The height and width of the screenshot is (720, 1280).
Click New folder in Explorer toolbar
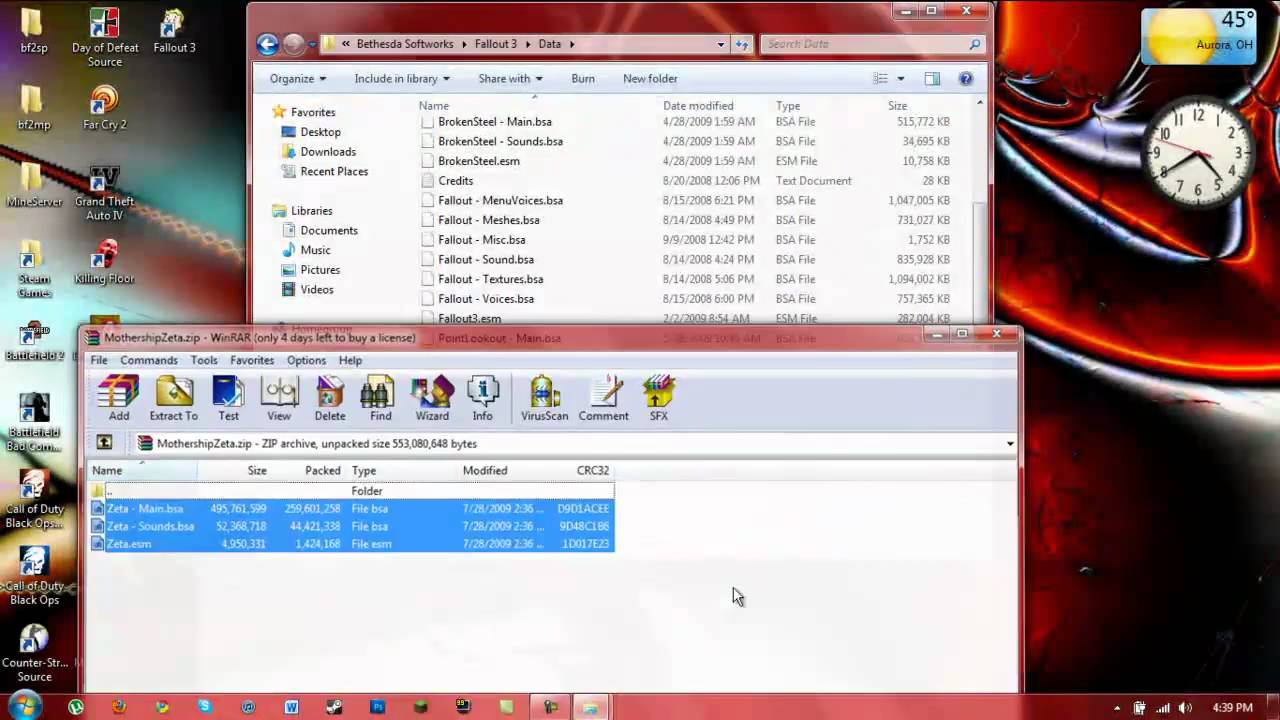(x=650, y=78)
